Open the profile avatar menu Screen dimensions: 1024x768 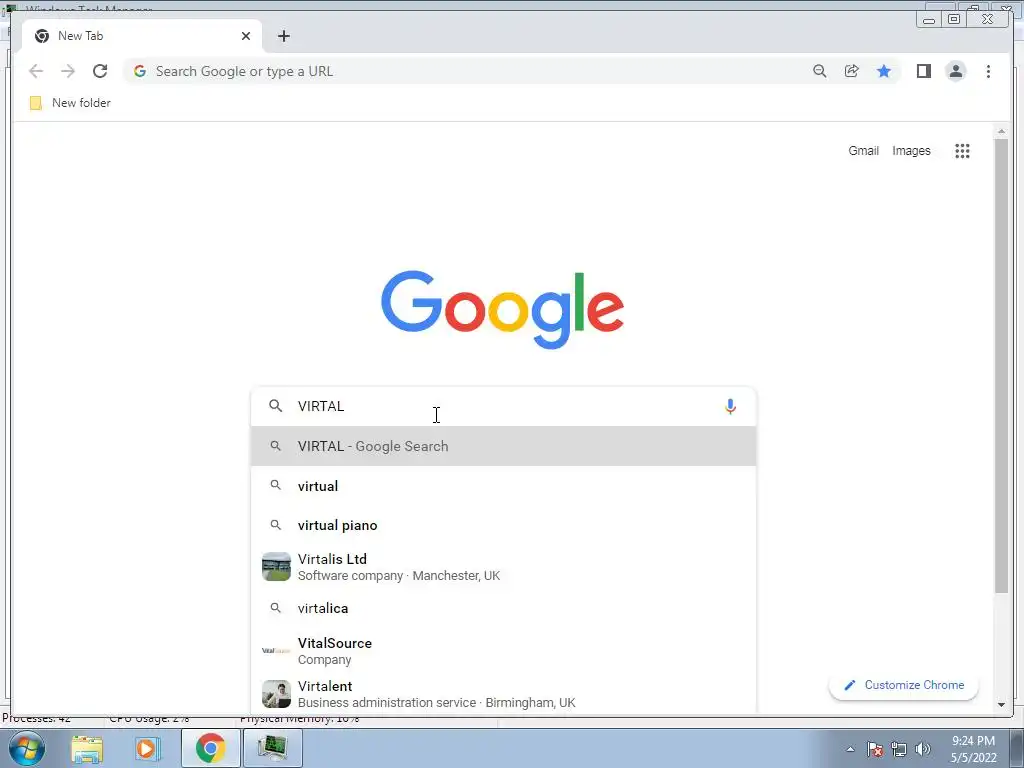pyautogui.click(x=955, y=71)
